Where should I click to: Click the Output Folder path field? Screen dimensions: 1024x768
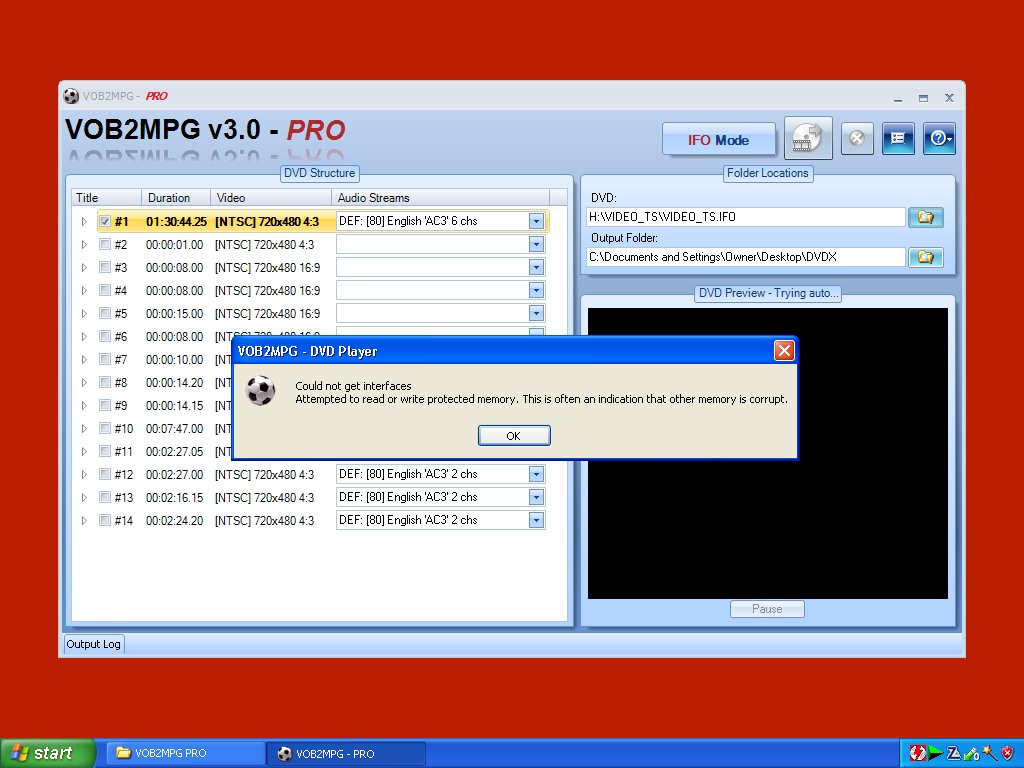[x=746, y=257]
